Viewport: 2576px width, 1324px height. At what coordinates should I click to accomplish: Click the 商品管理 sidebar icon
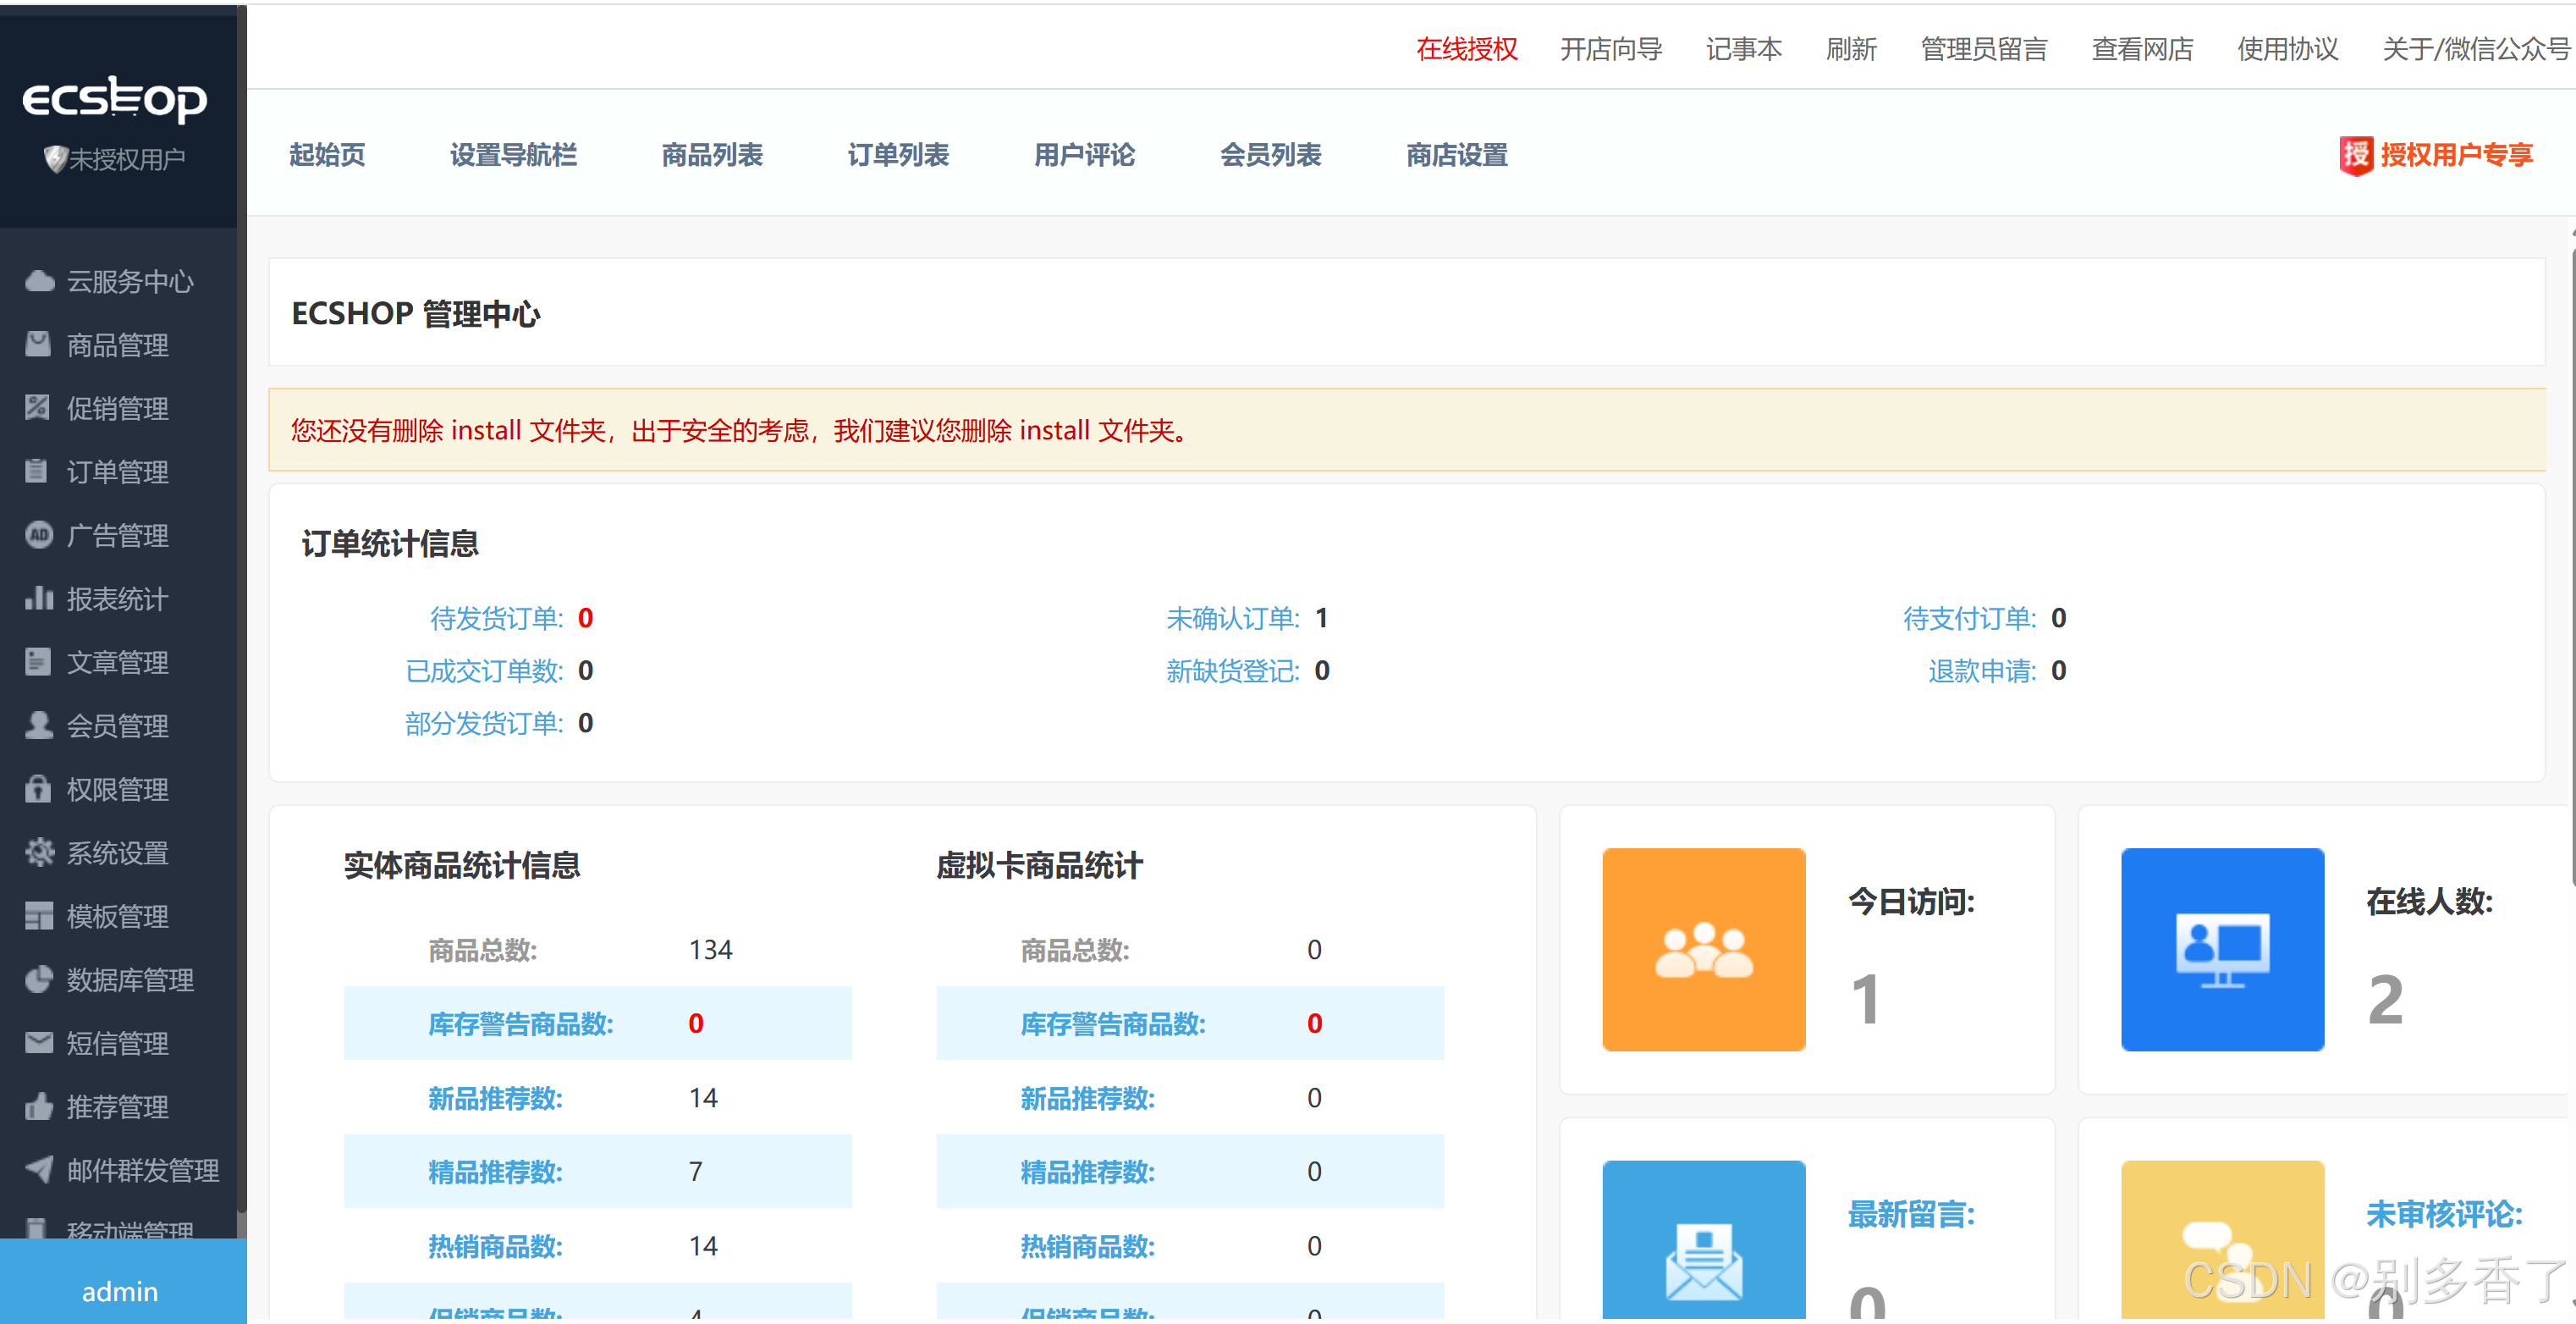coord(38,344)
